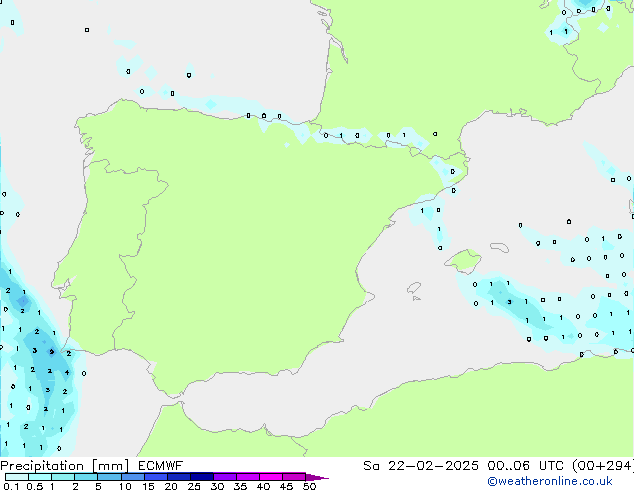Open the weatheronline.co.uk copyright link
Viewport: 634px width, 490px height.
pyautogui.click(x=550, y=481)
